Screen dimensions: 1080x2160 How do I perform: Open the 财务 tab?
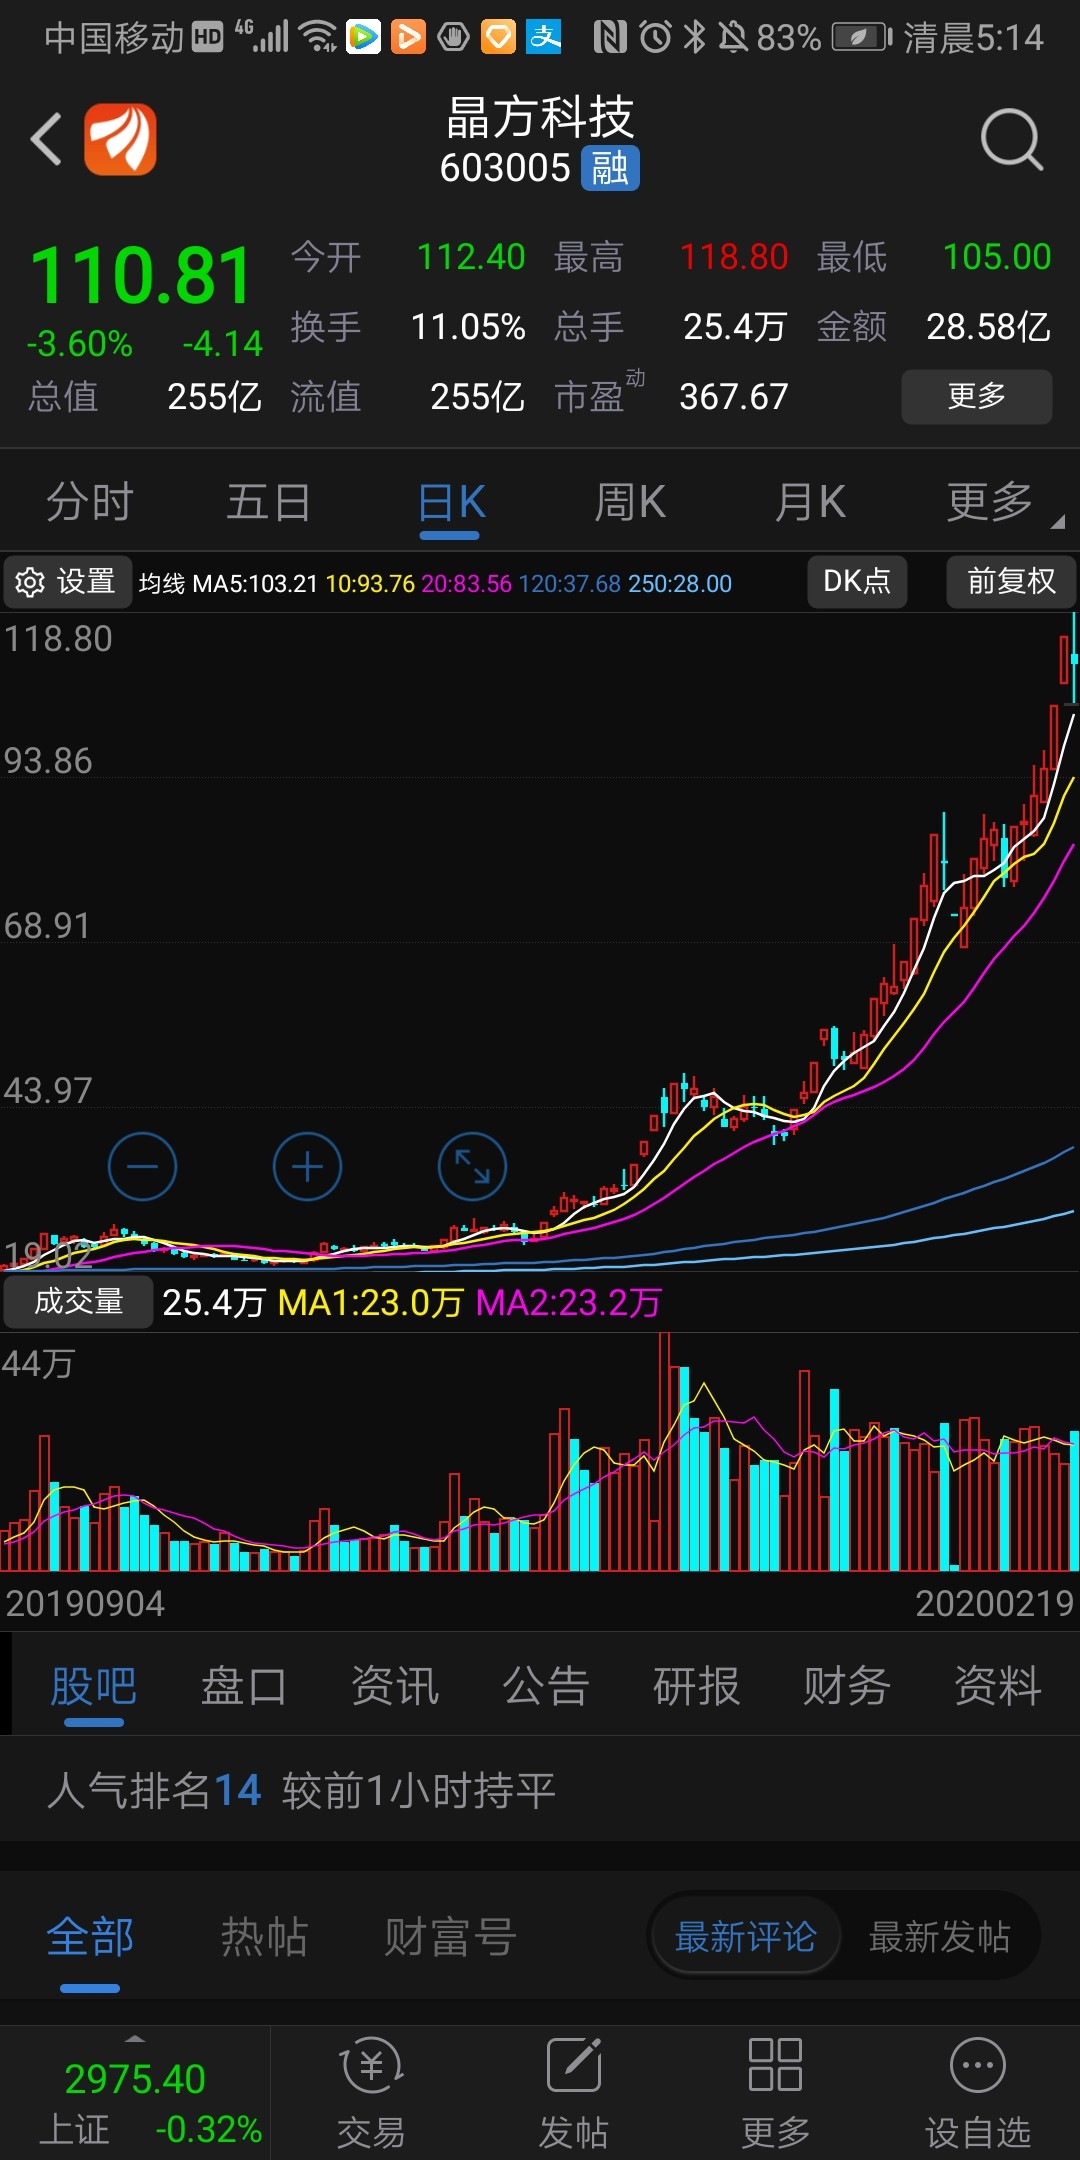click(847, 1686)
